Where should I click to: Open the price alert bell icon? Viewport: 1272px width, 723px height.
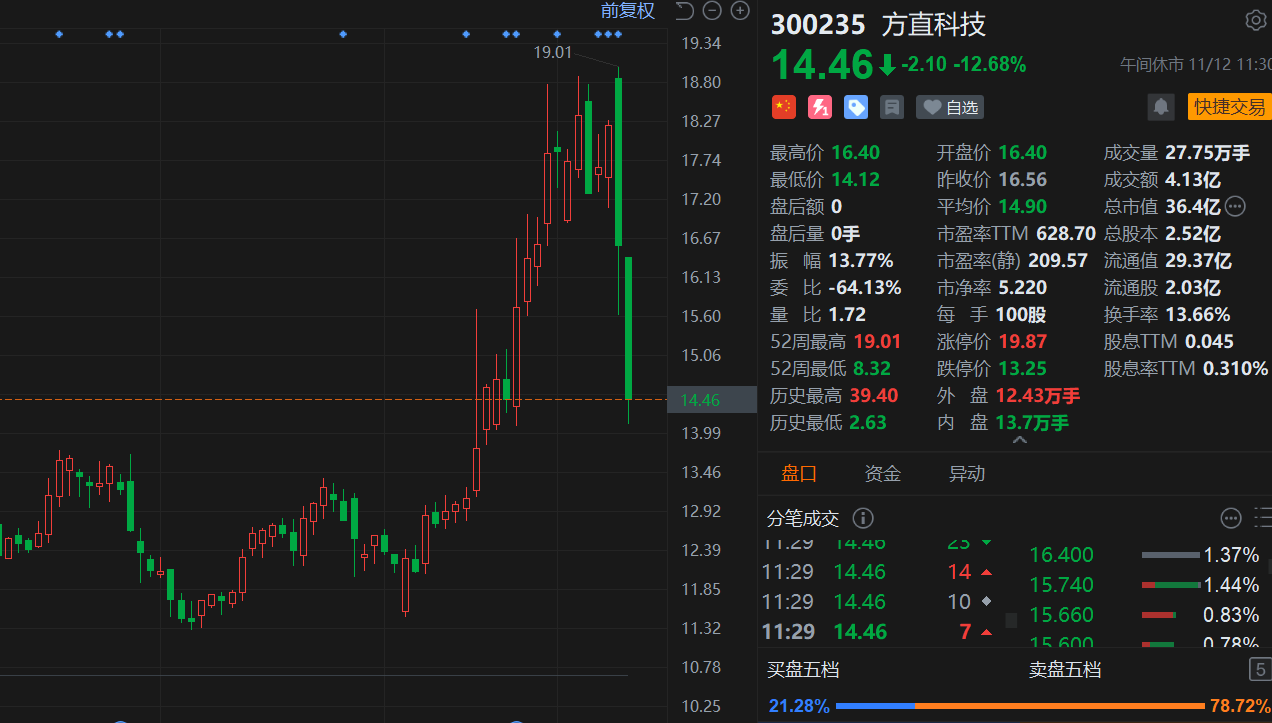point(1160,107)
